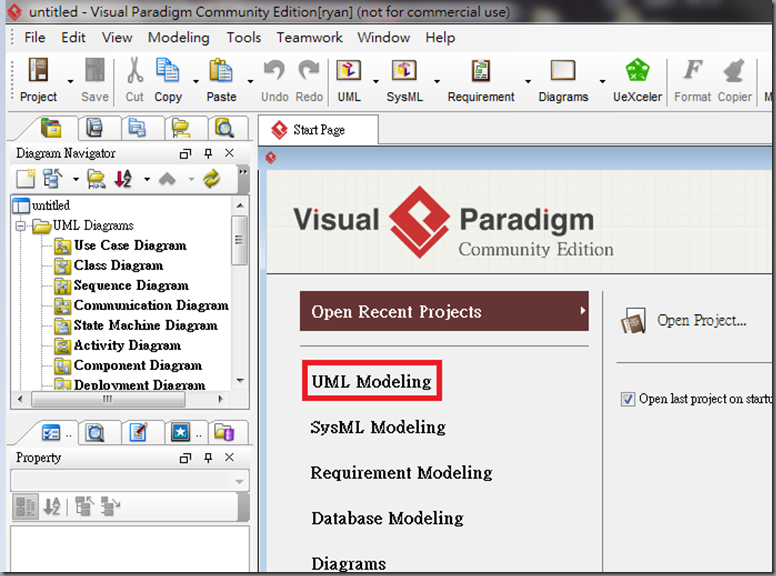Open the Modeling menu

(179, 38)
